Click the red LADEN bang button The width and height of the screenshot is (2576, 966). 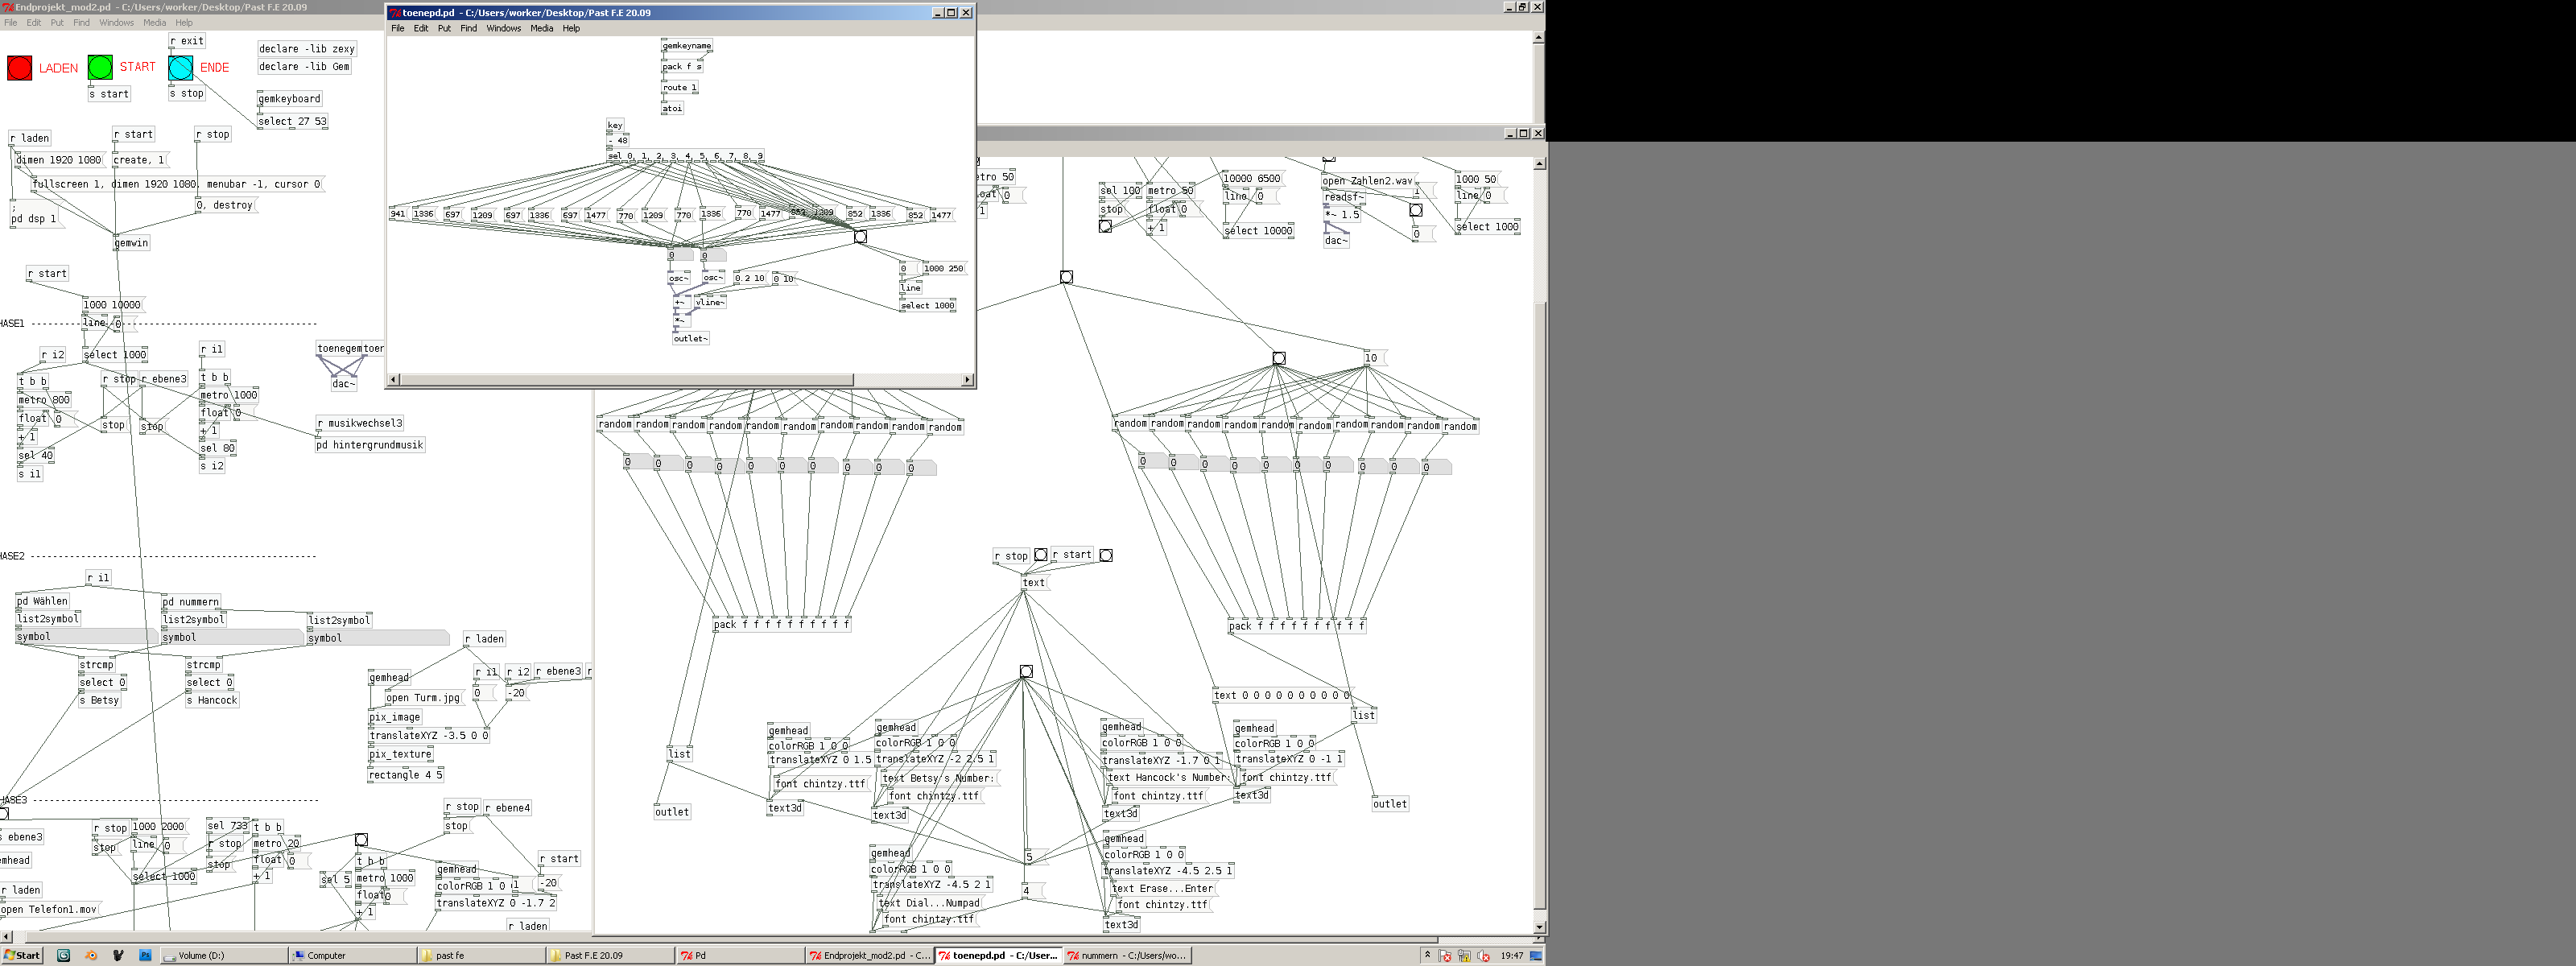click(x=19, y=68)
